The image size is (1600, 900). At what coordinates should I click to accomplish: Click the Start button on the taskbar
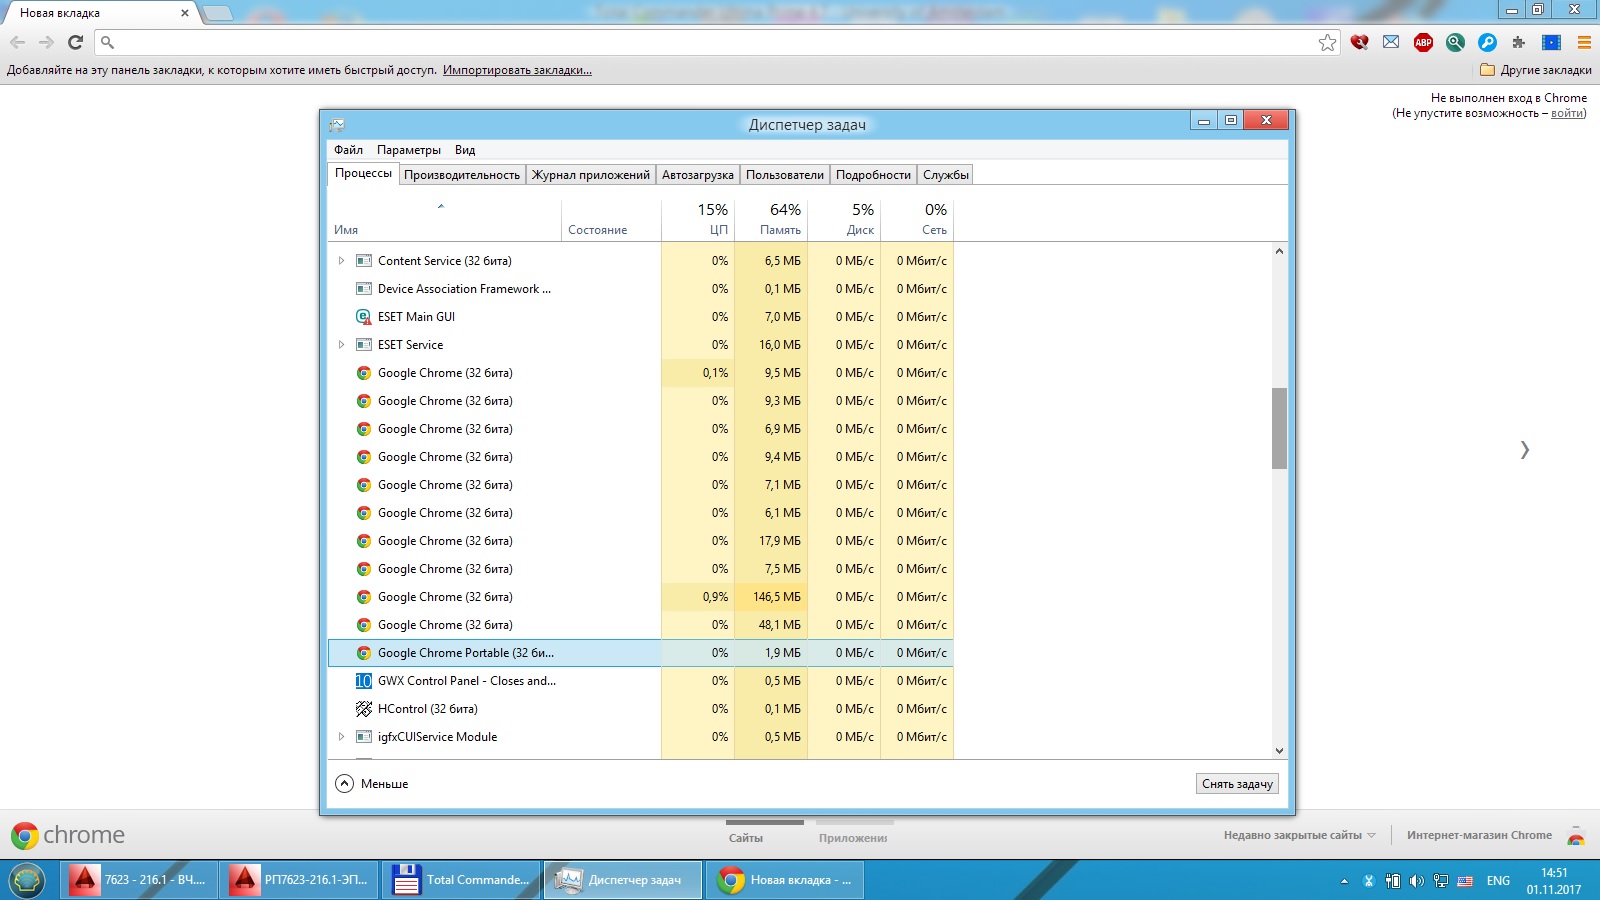click(26, 880)
